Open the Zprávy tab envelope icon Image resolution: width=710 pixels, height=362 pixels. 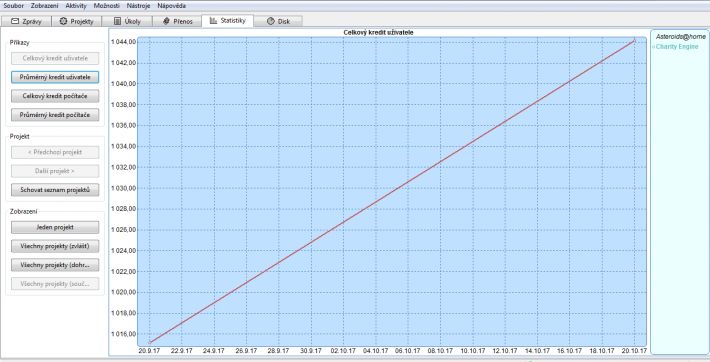(15, 21)
